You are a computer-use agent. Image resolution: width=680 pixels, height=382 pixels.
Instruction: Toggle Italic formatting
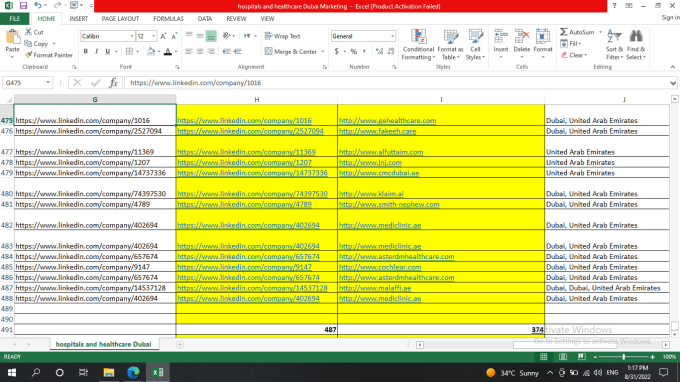tap(96, 52)
